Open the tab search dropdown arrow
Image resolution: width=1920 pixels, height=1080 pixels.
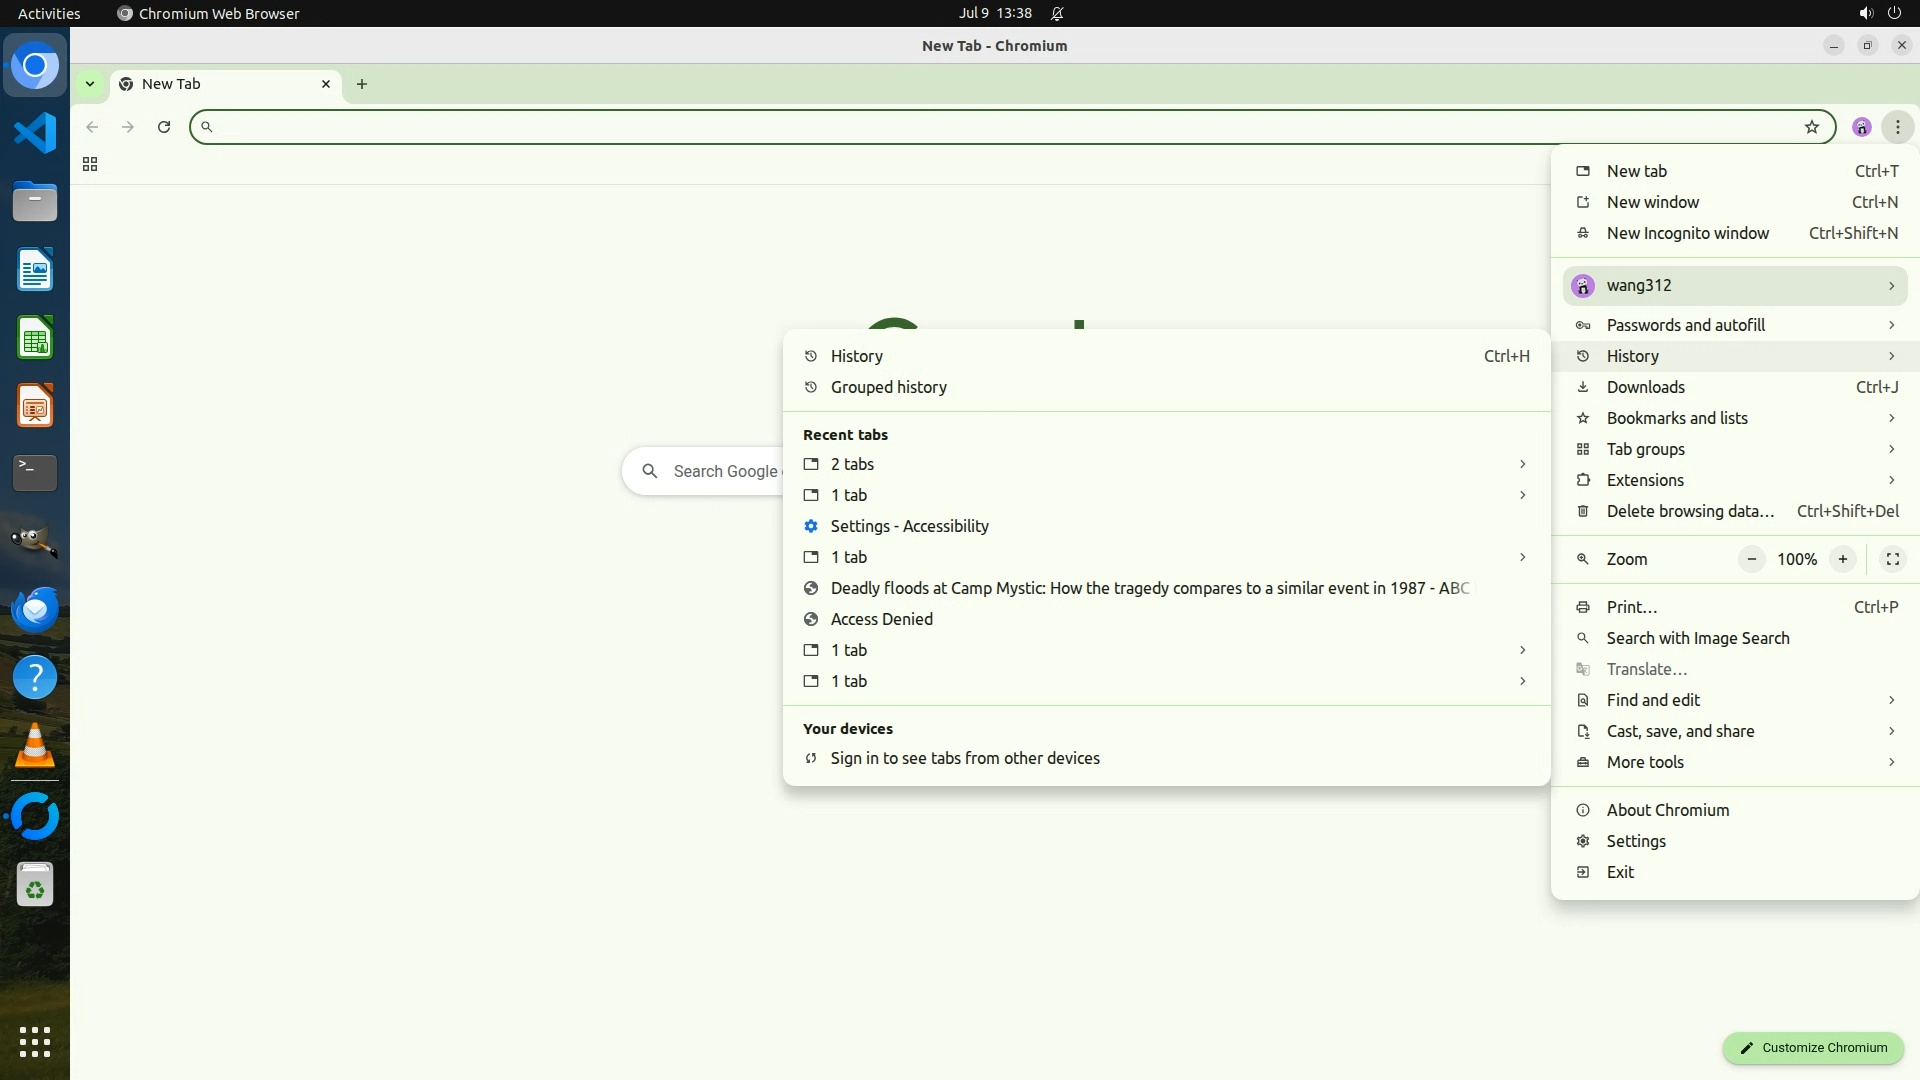point(90,84)
